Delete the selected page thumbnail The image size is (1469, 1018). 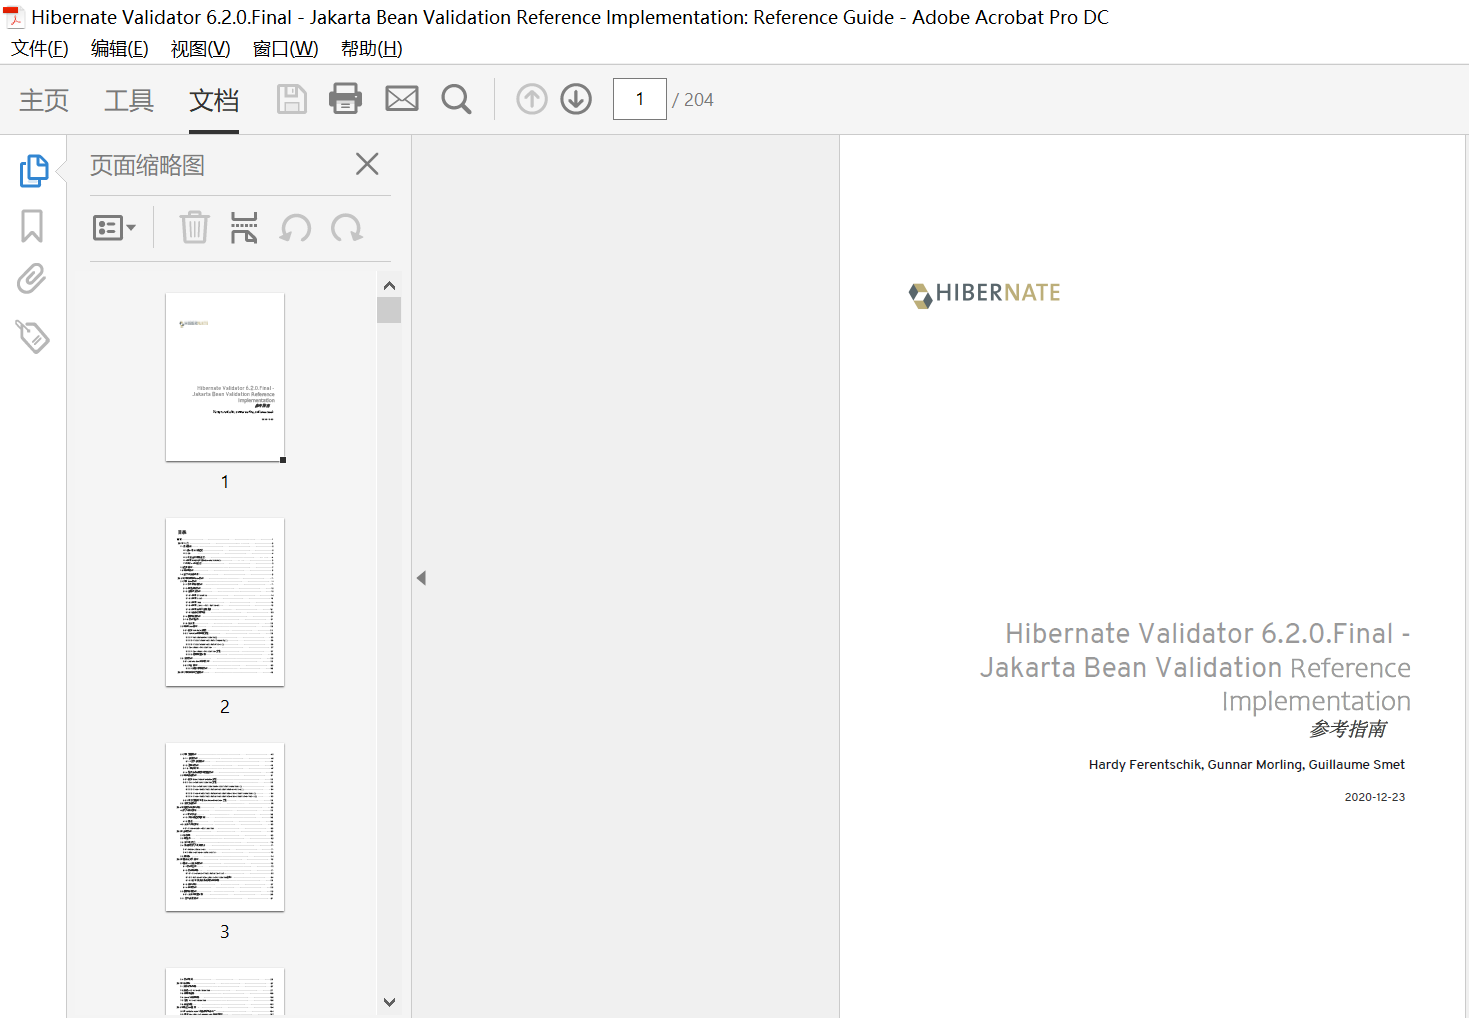click(x=194, y=228)
